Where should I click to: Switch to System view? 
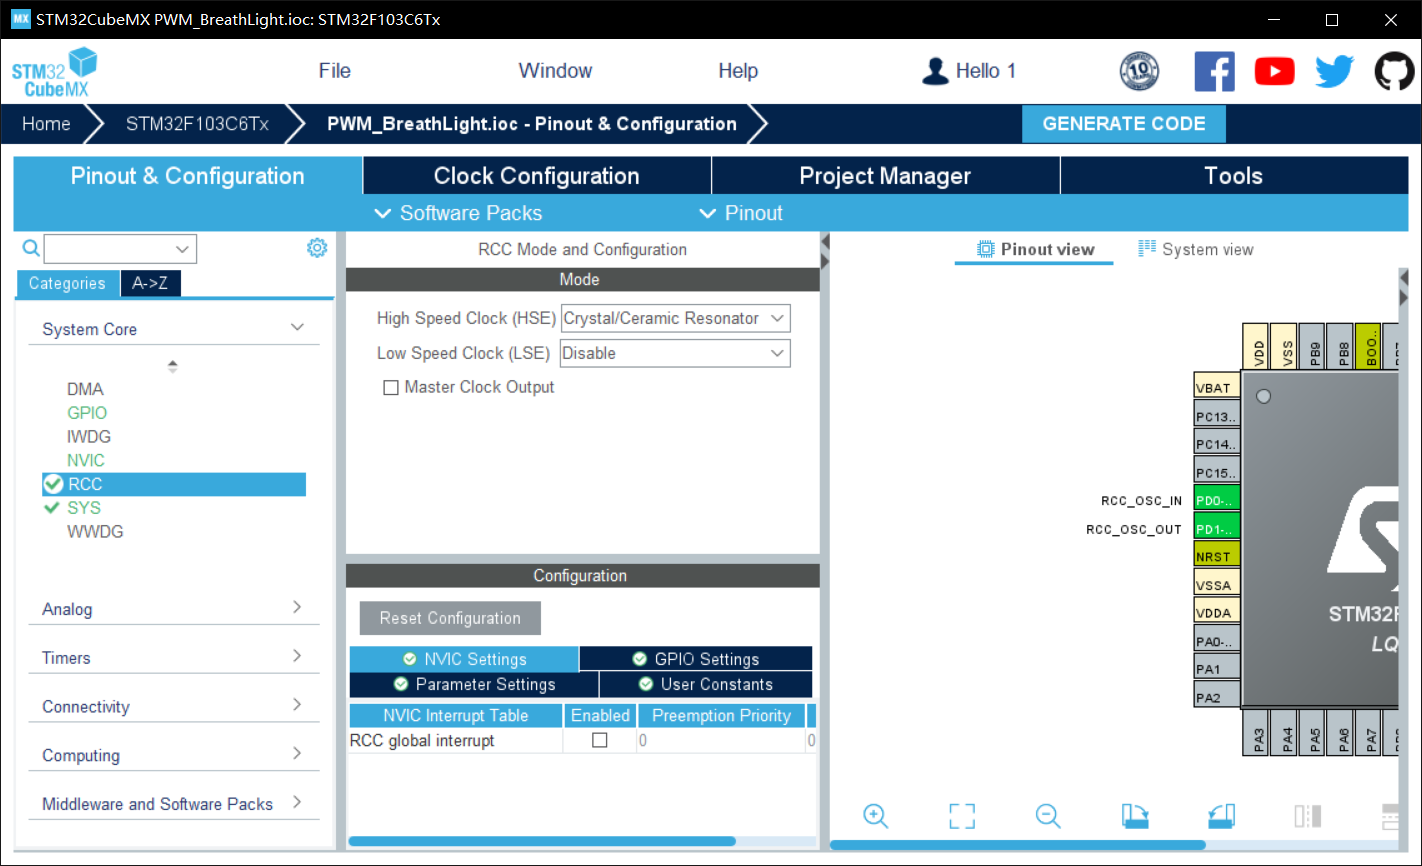[1196, 249]
